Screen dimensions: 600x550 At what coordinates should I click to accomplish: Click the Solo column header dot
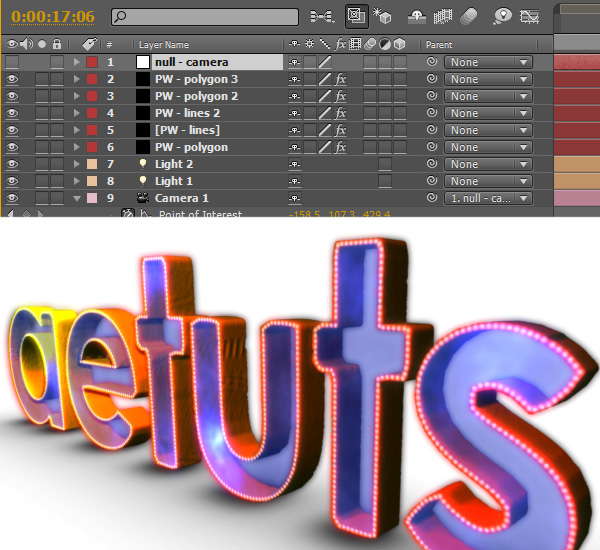(42, 44)
